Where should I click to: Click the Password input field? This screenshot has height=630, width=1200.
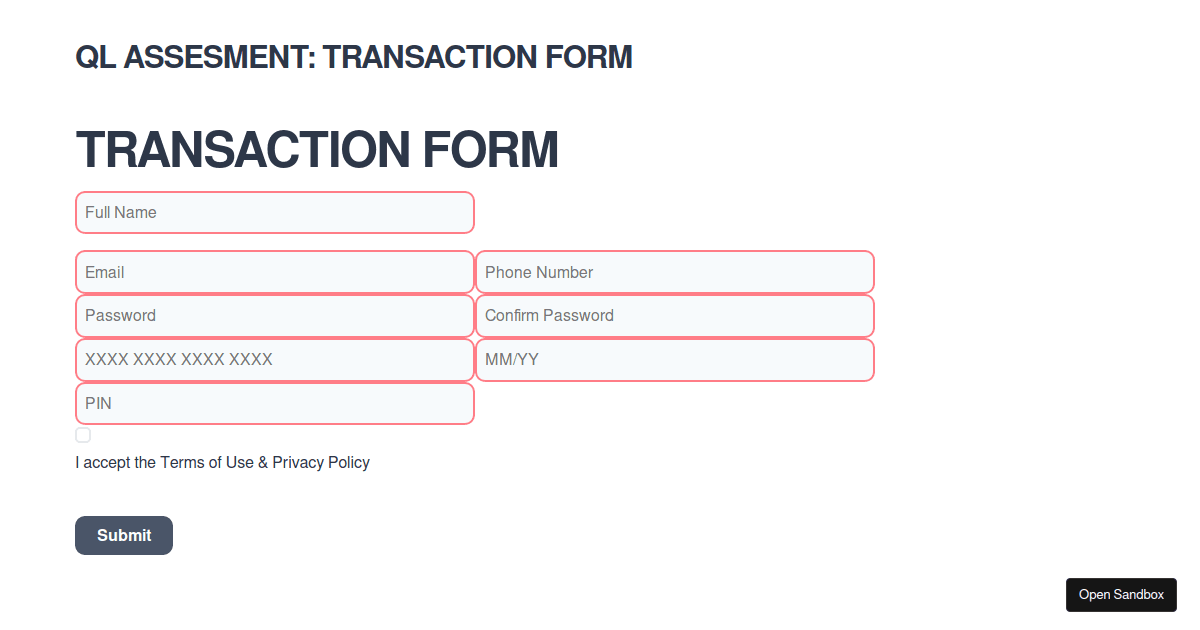pos(275,315)
